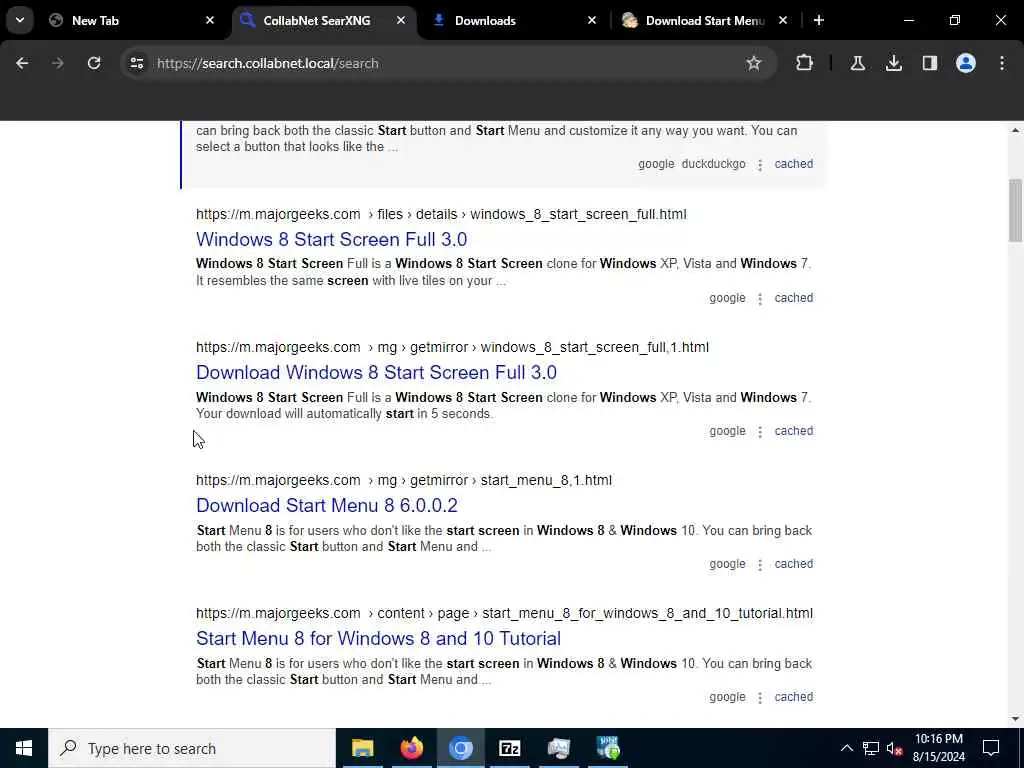Open the Extensions puzzle icon

tap(805, 63)
